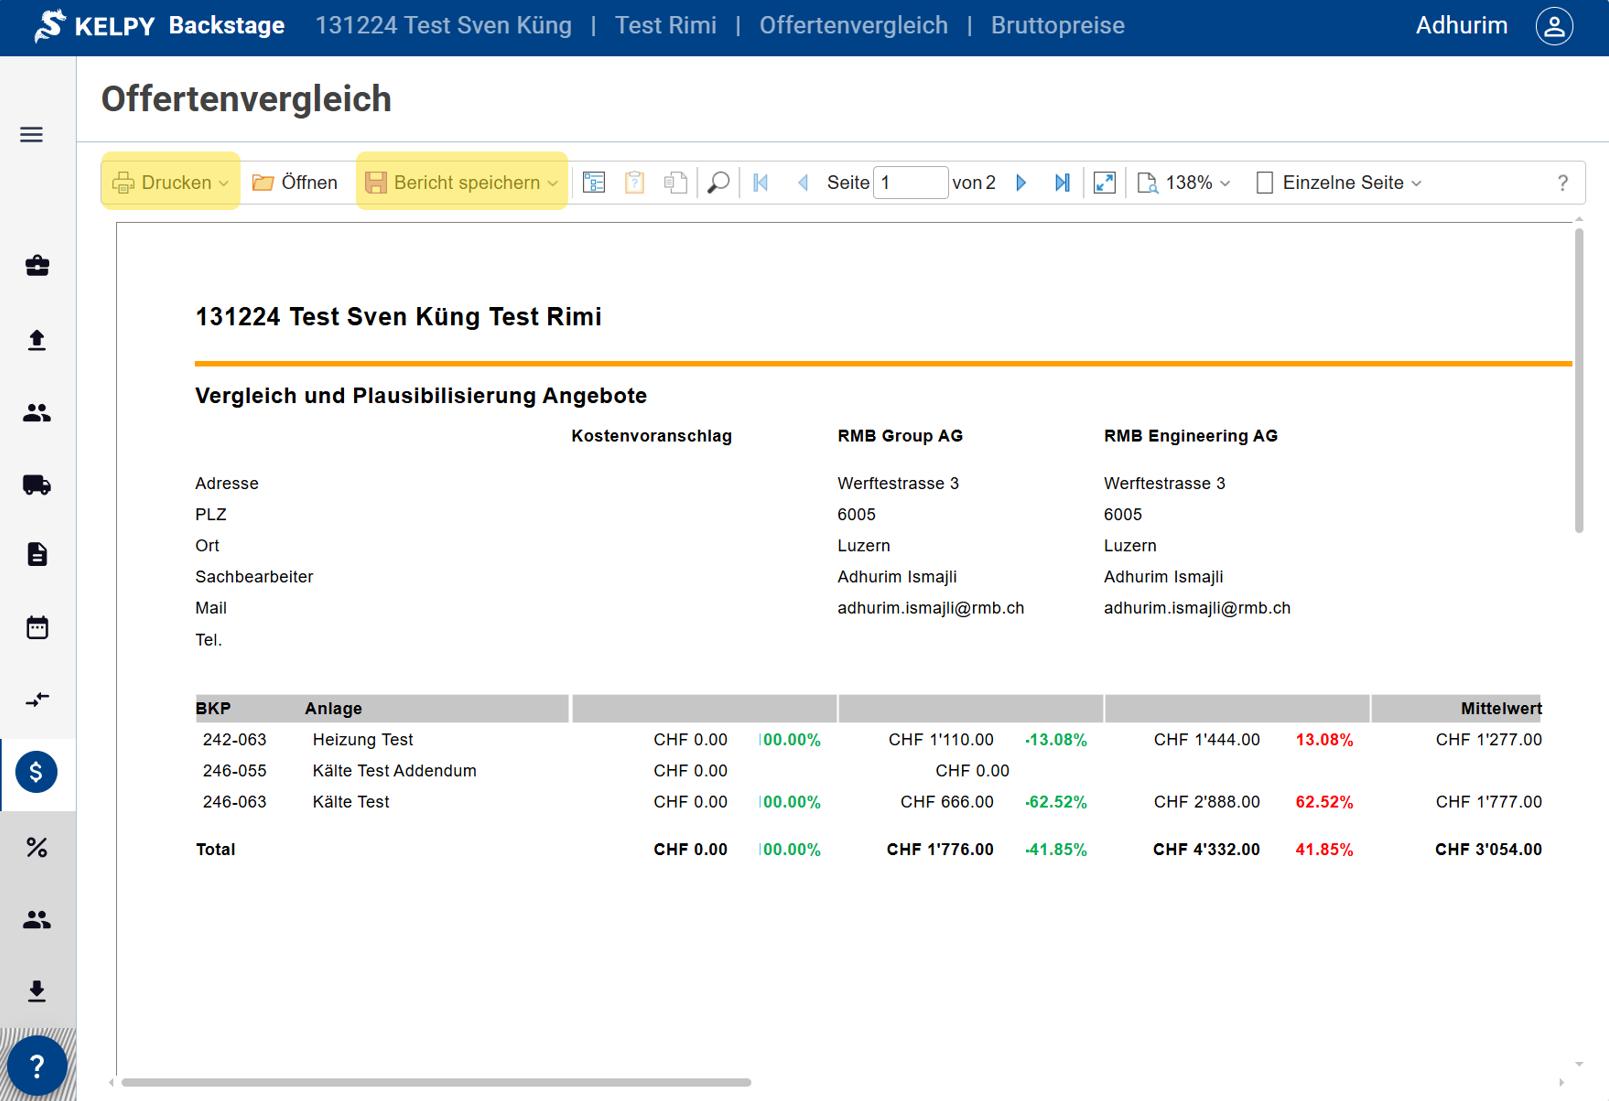Screen dimensions: 1609x1101
Task: Open the calendar icon in sidebar
Action: coord(37,628)
